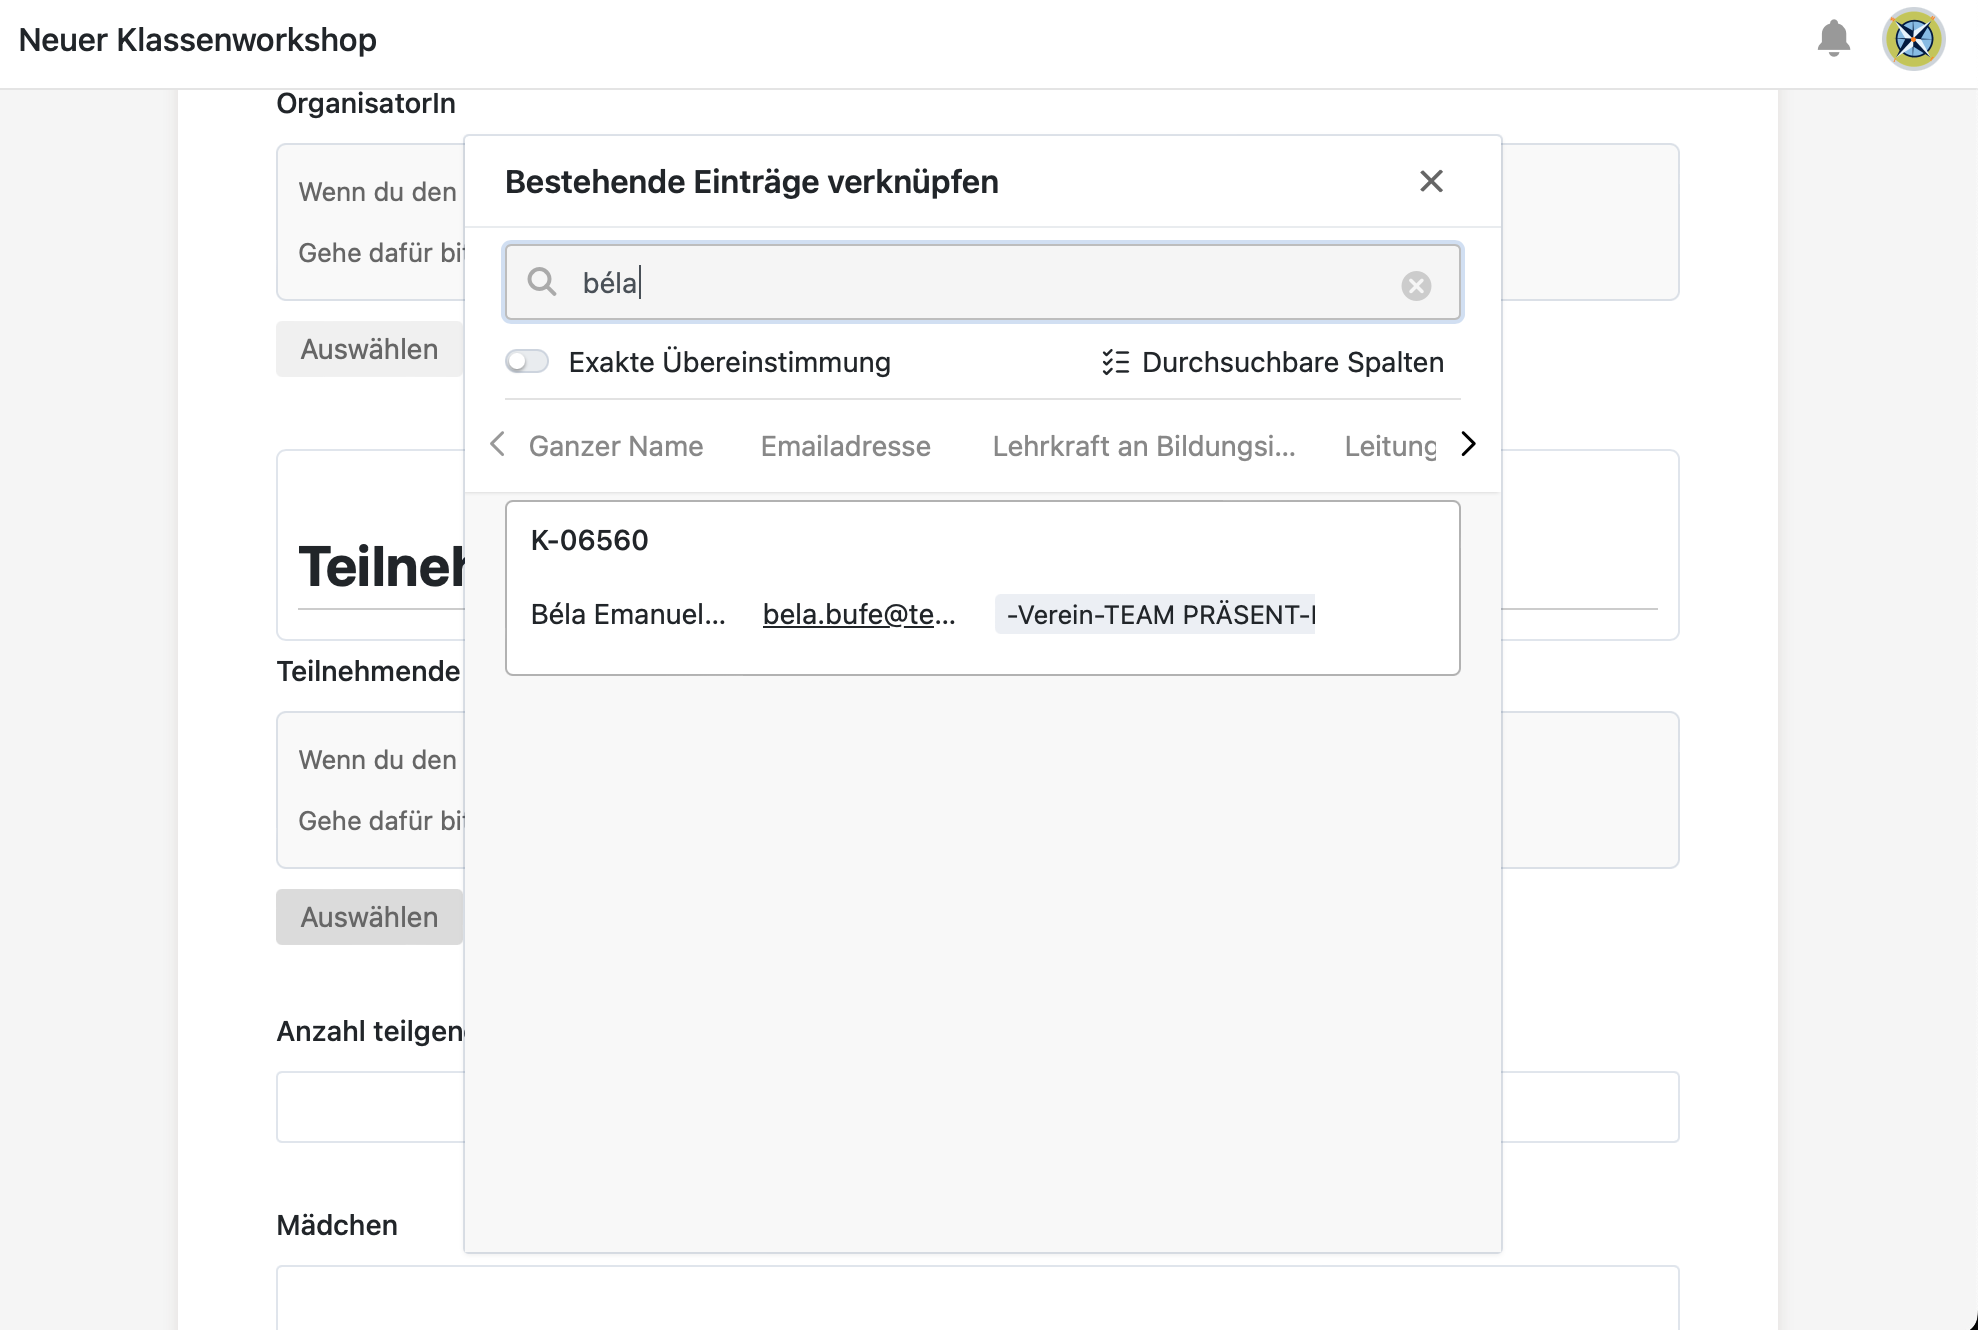The height and width of the screenshot is (1330, 1978).
Task: Click the Mädchen input field
Action: click(976, 1297)
